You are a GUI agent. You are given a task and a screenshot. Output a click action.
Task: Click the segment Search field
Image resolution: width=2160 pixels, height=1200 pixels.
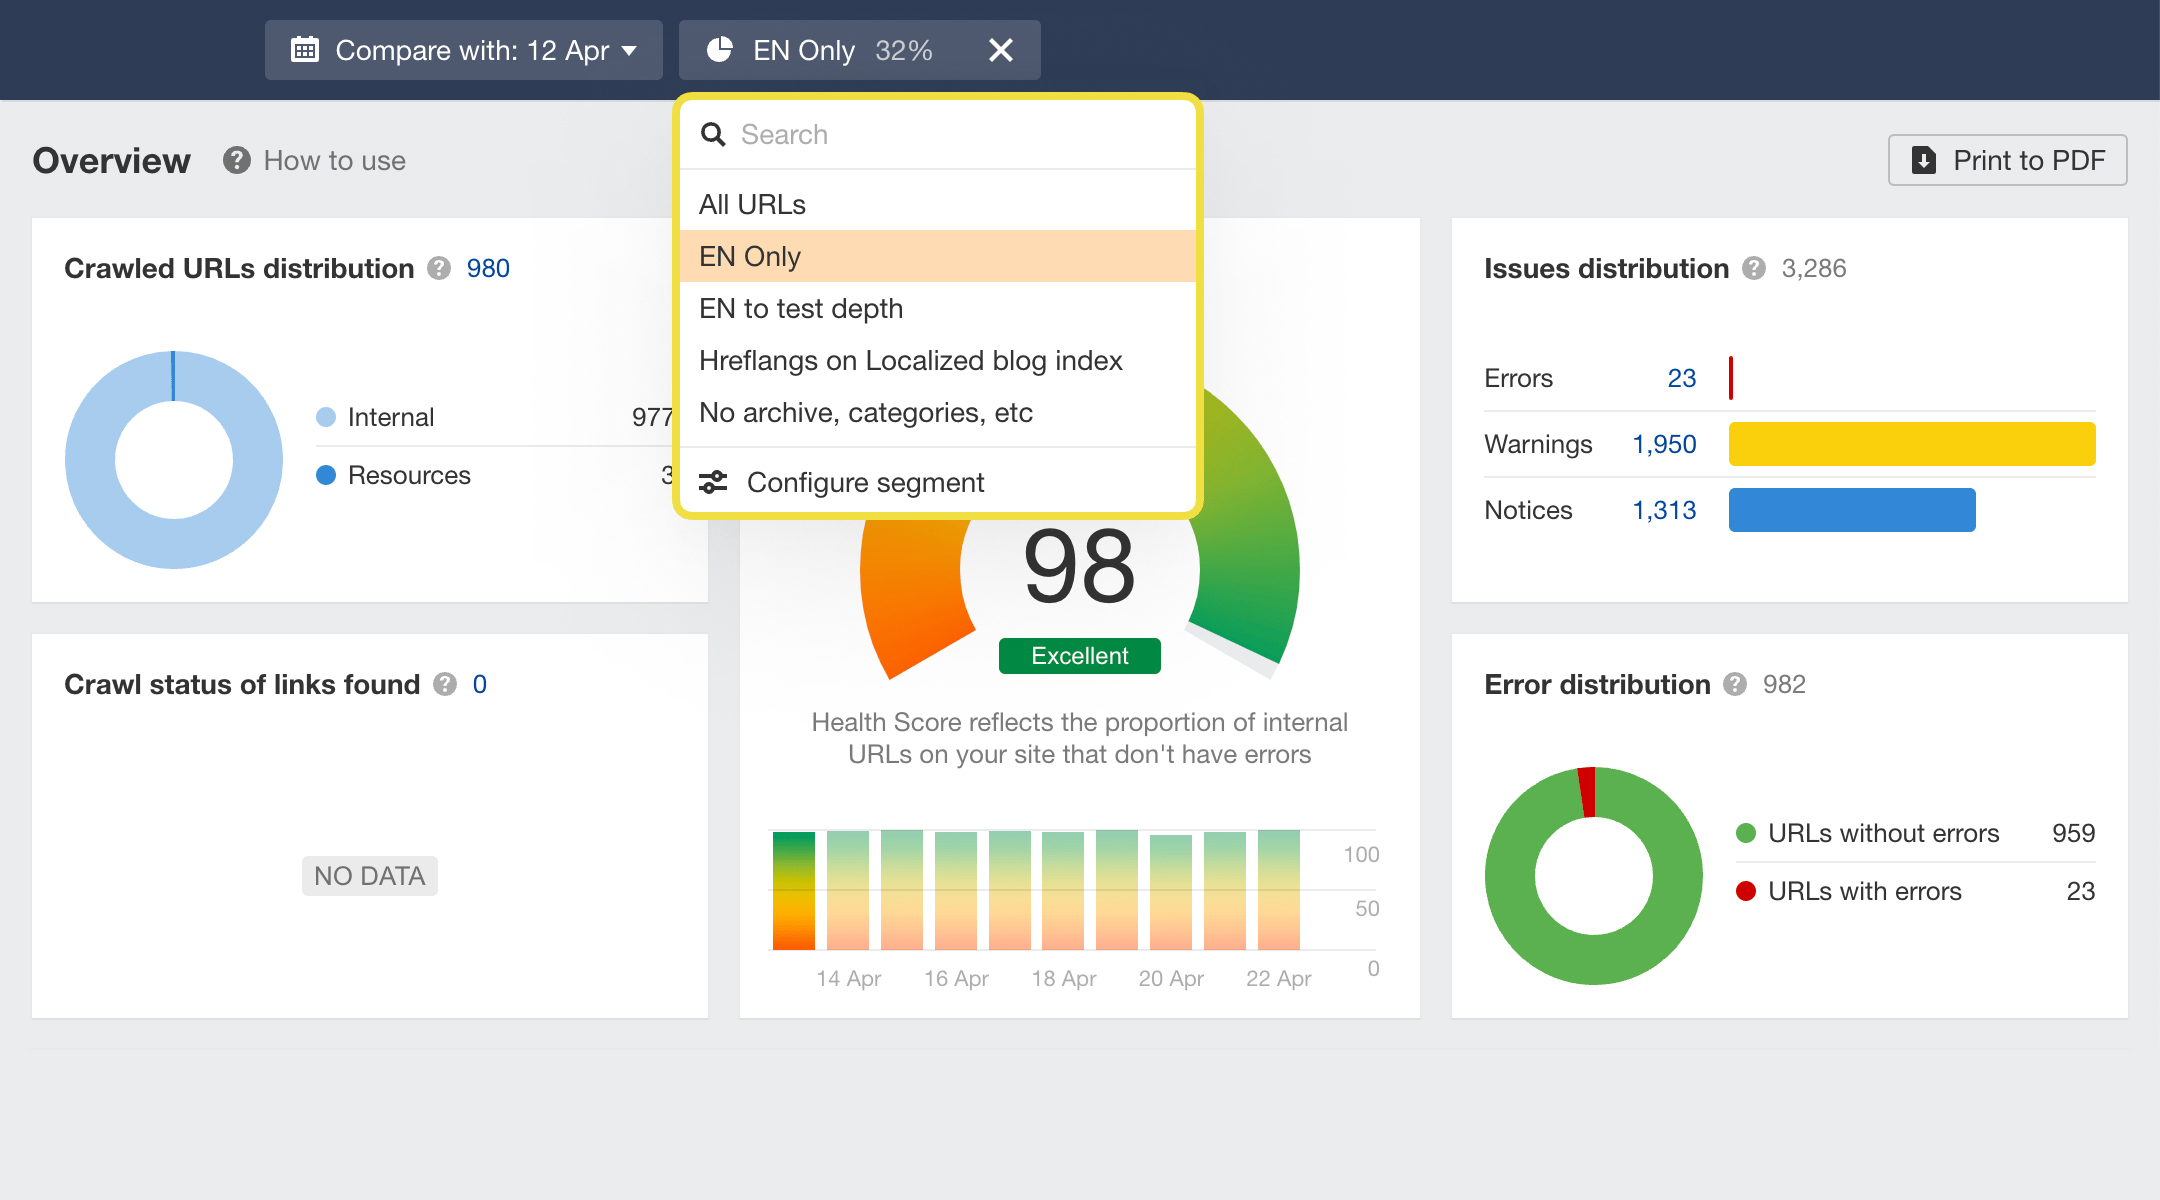938,134
